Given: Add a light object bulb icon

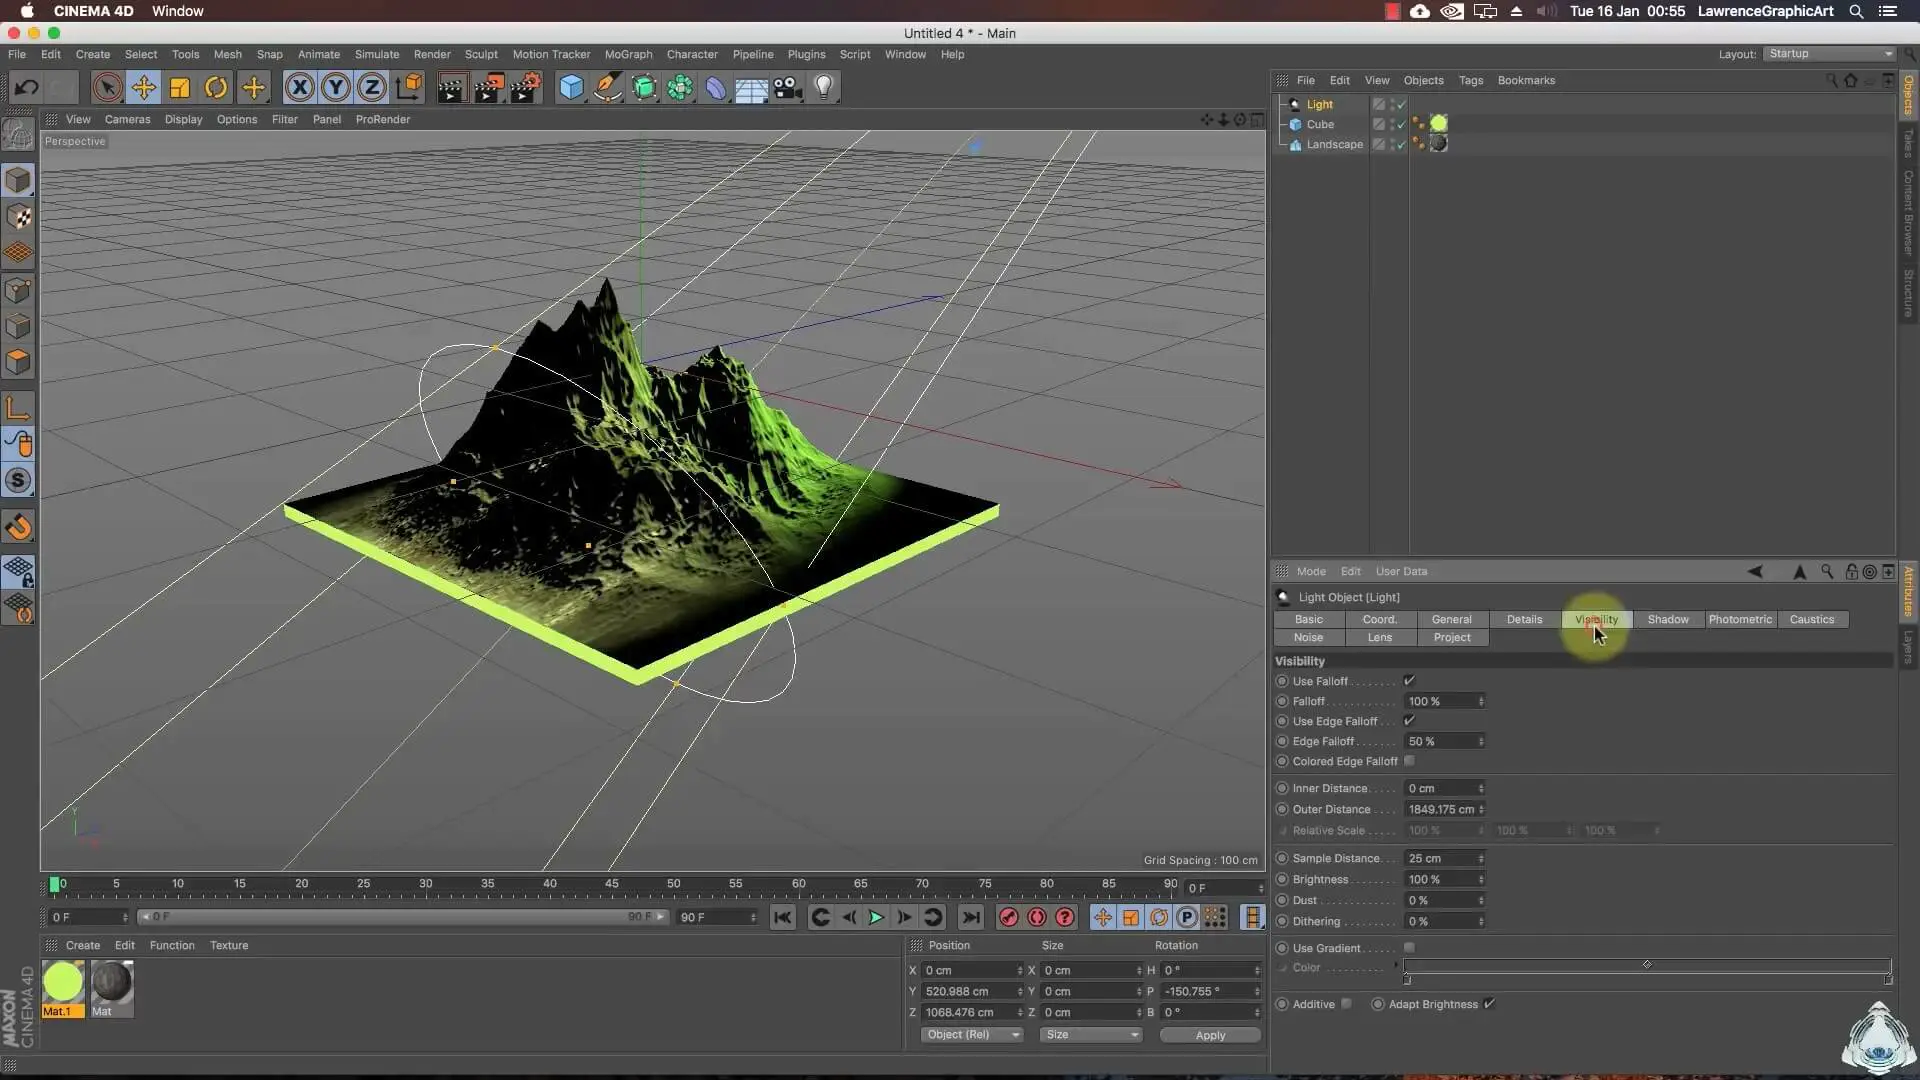Looking at the screenshot, I should [824, 88].
